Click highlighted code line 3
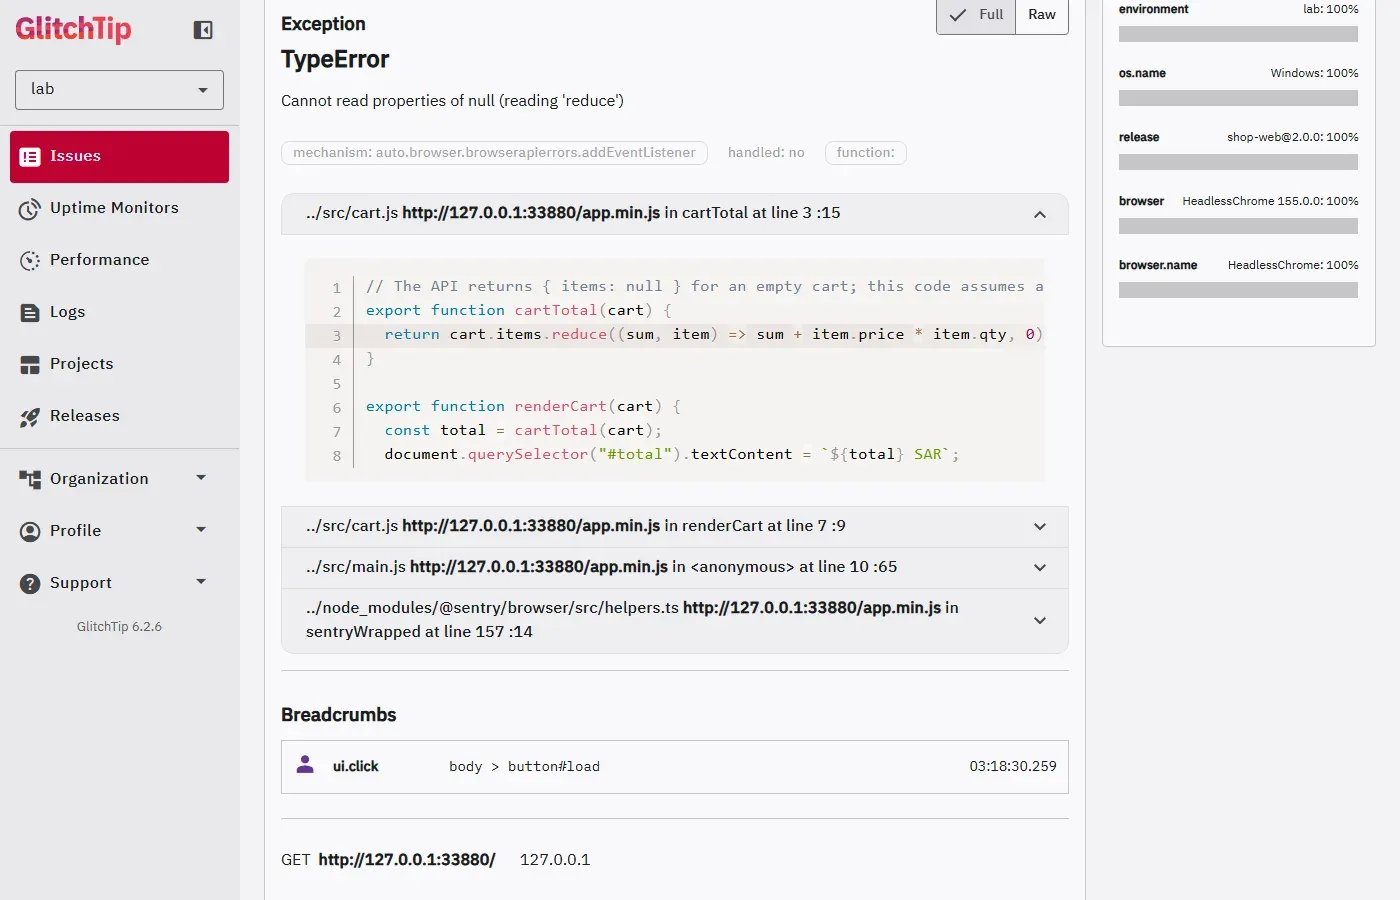Viewport: 1400px width, 900px height. coord(675,335)
